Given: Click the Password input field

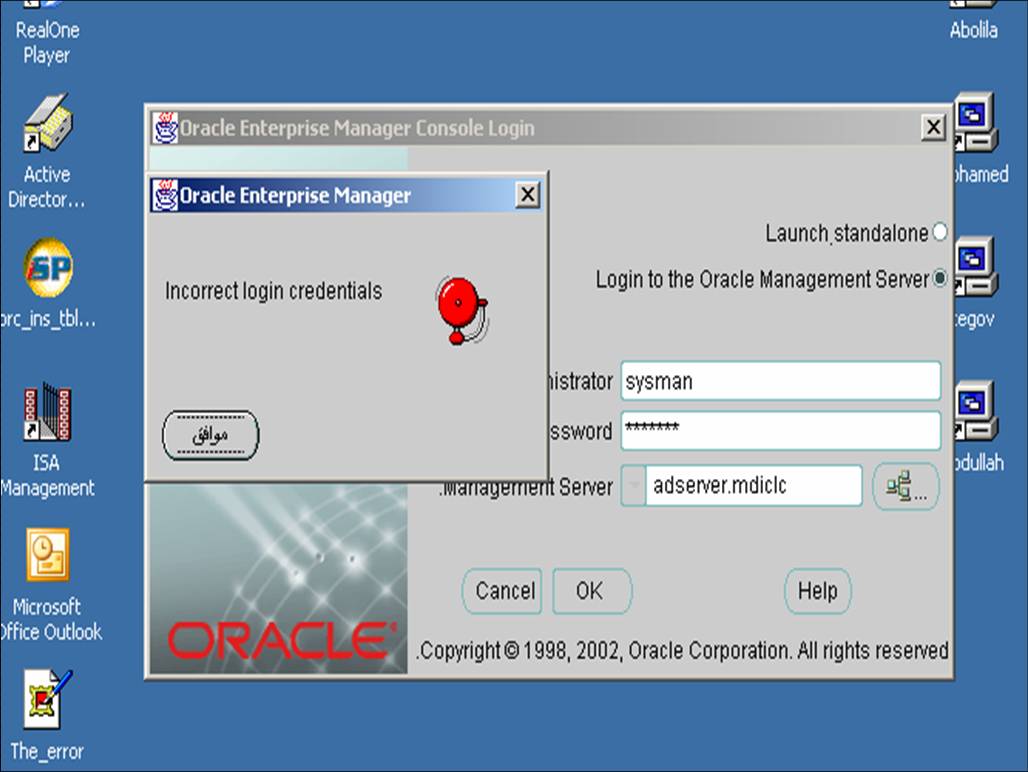Looking at the screenshot, I should tap(780, 431).
